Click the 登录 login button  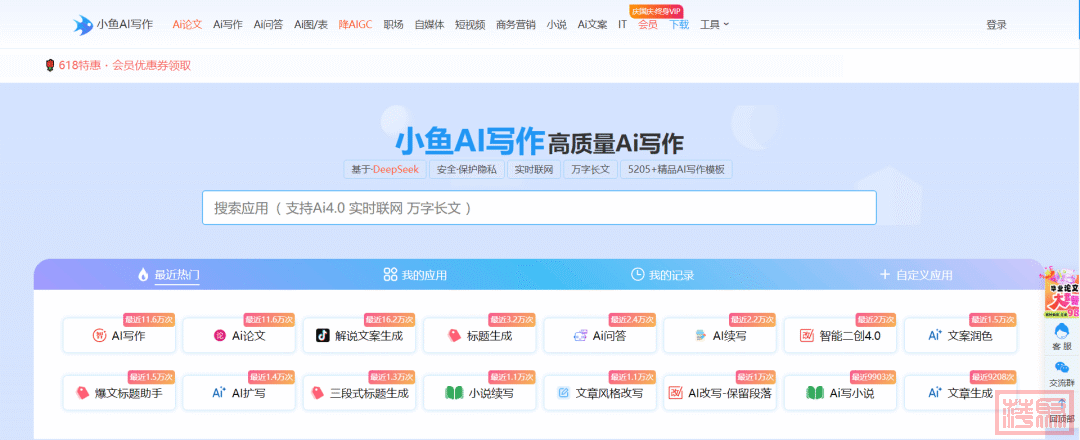point(996,24)
